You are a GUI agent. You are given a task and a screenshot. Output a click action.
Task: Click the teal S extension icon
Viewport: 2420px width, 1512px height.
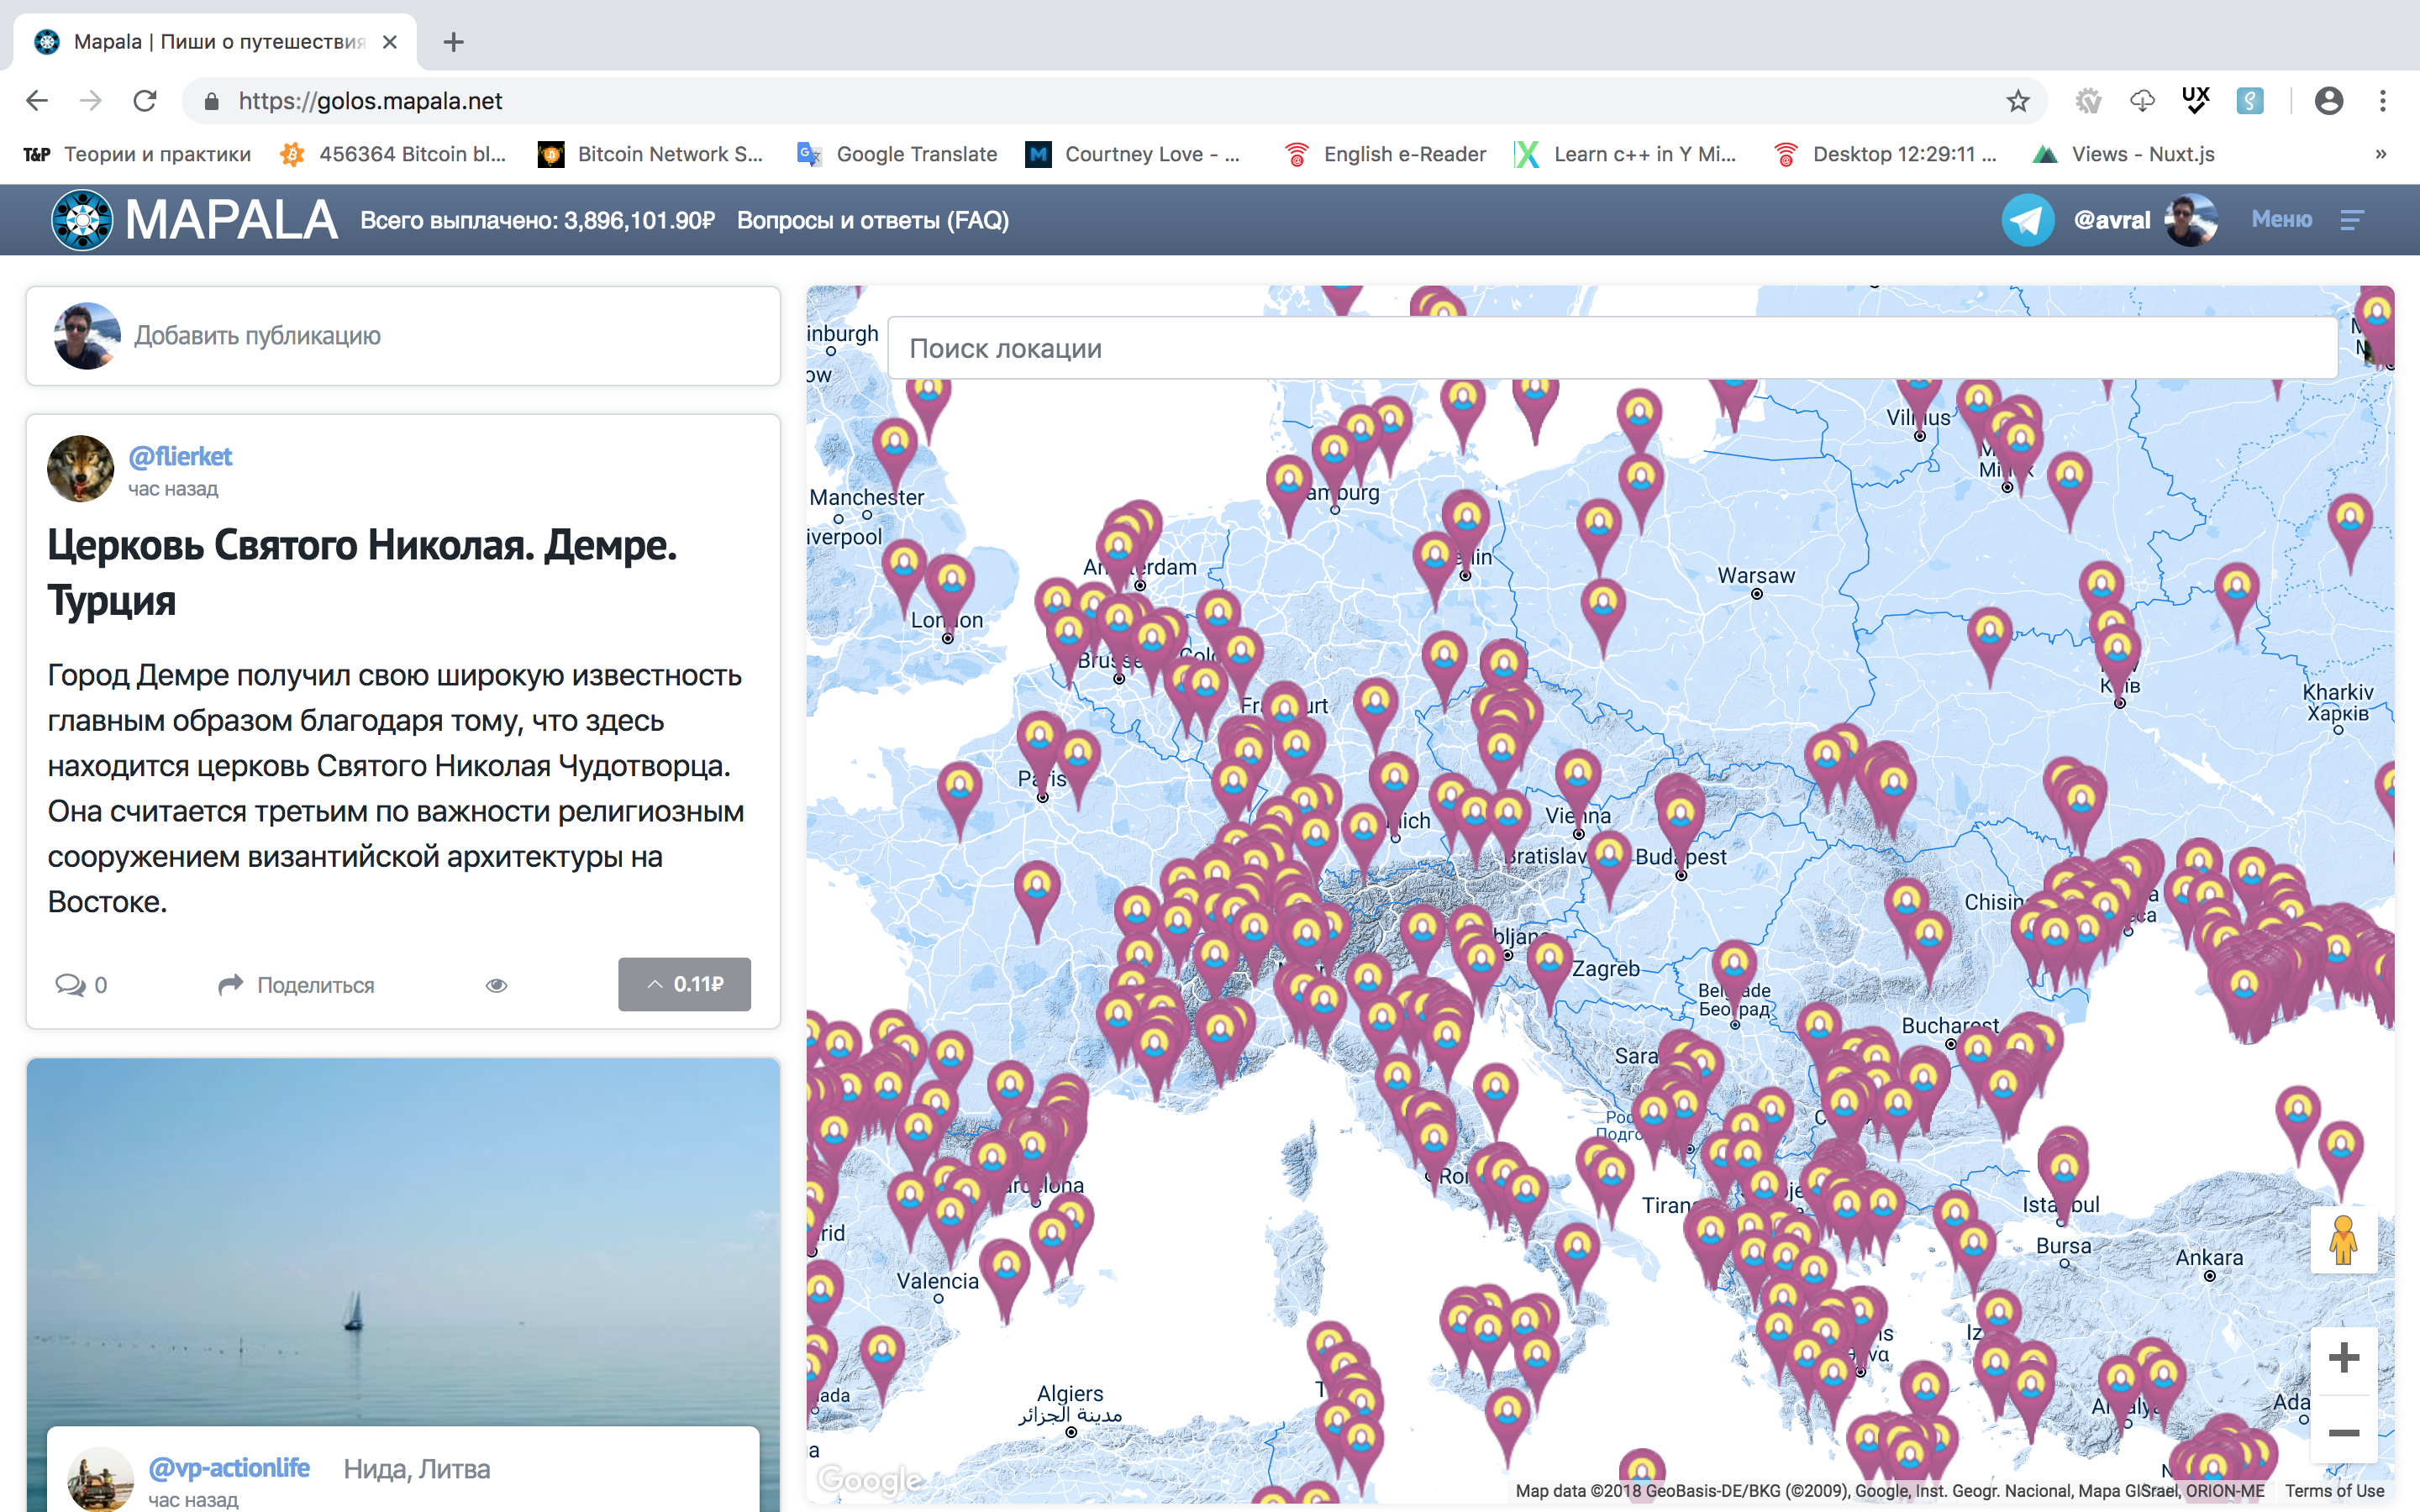[2250, 101]
